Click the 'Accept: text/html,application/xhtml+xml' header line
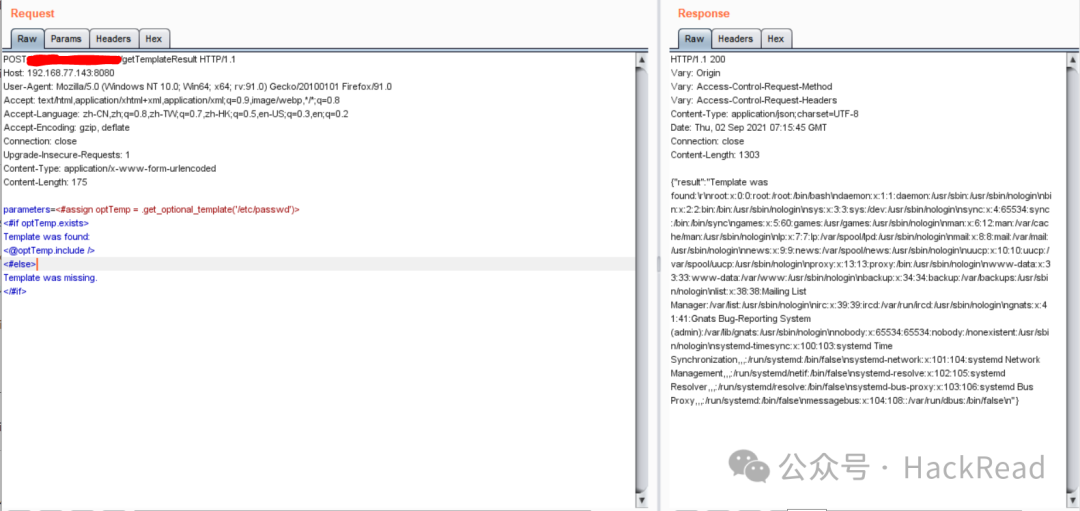Viewport: 1080px width, 511px height. [x=172, y=100]
